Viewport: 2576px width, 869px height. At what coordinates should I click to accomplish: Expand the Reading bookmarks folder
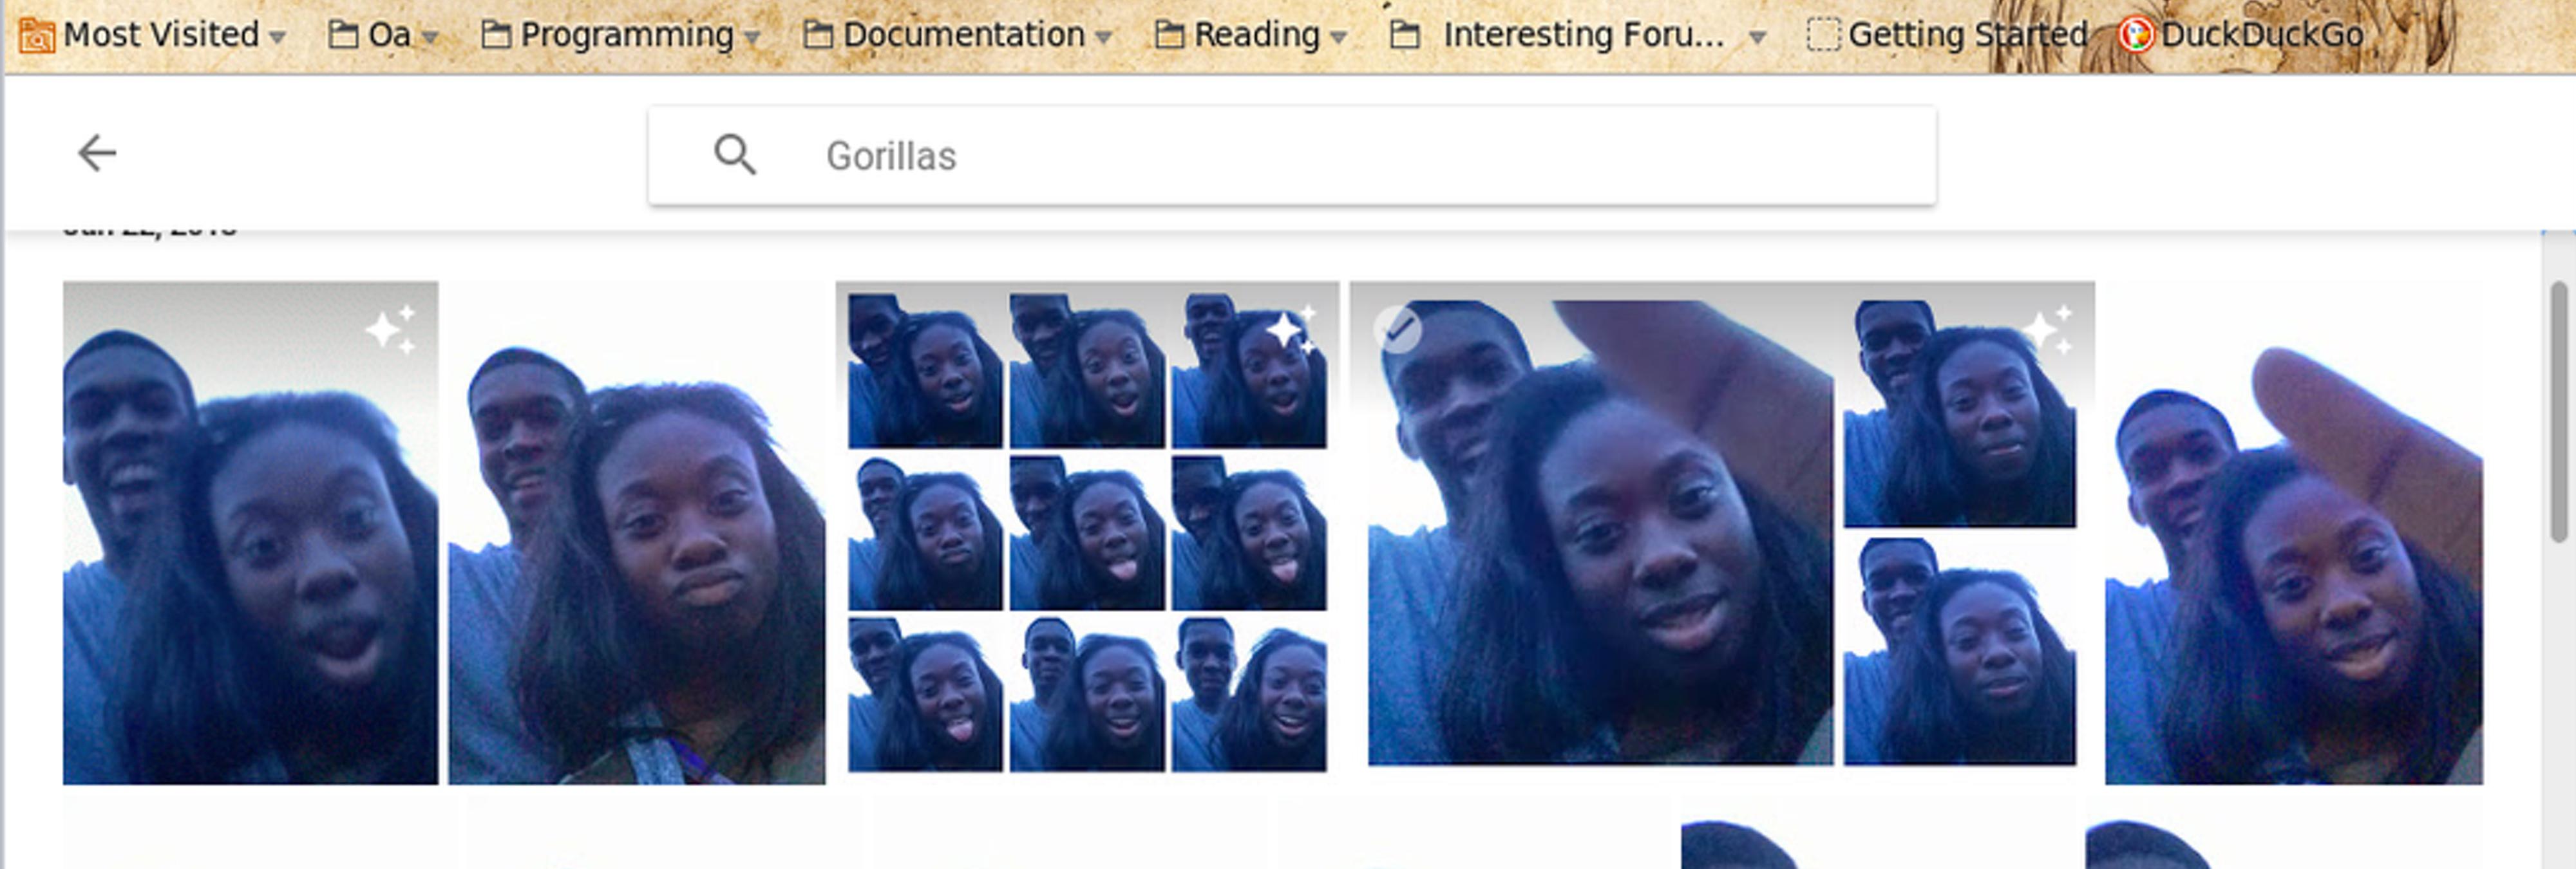1251,35
